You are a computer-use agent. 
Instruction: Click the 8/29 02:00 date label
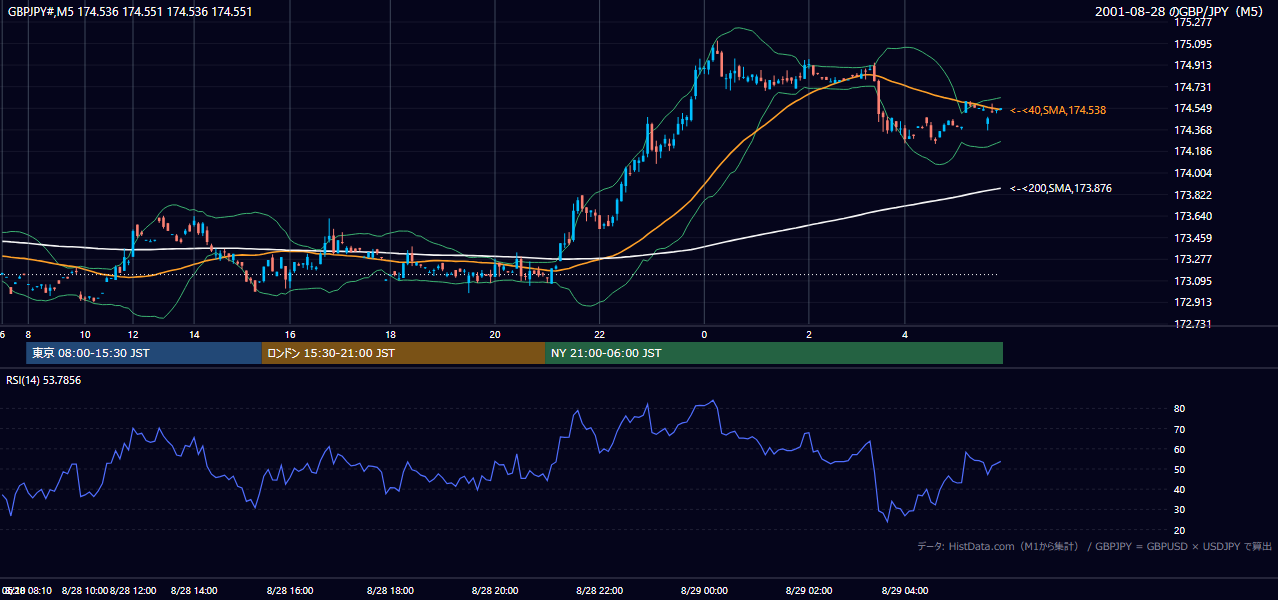(x=809, y=590)
